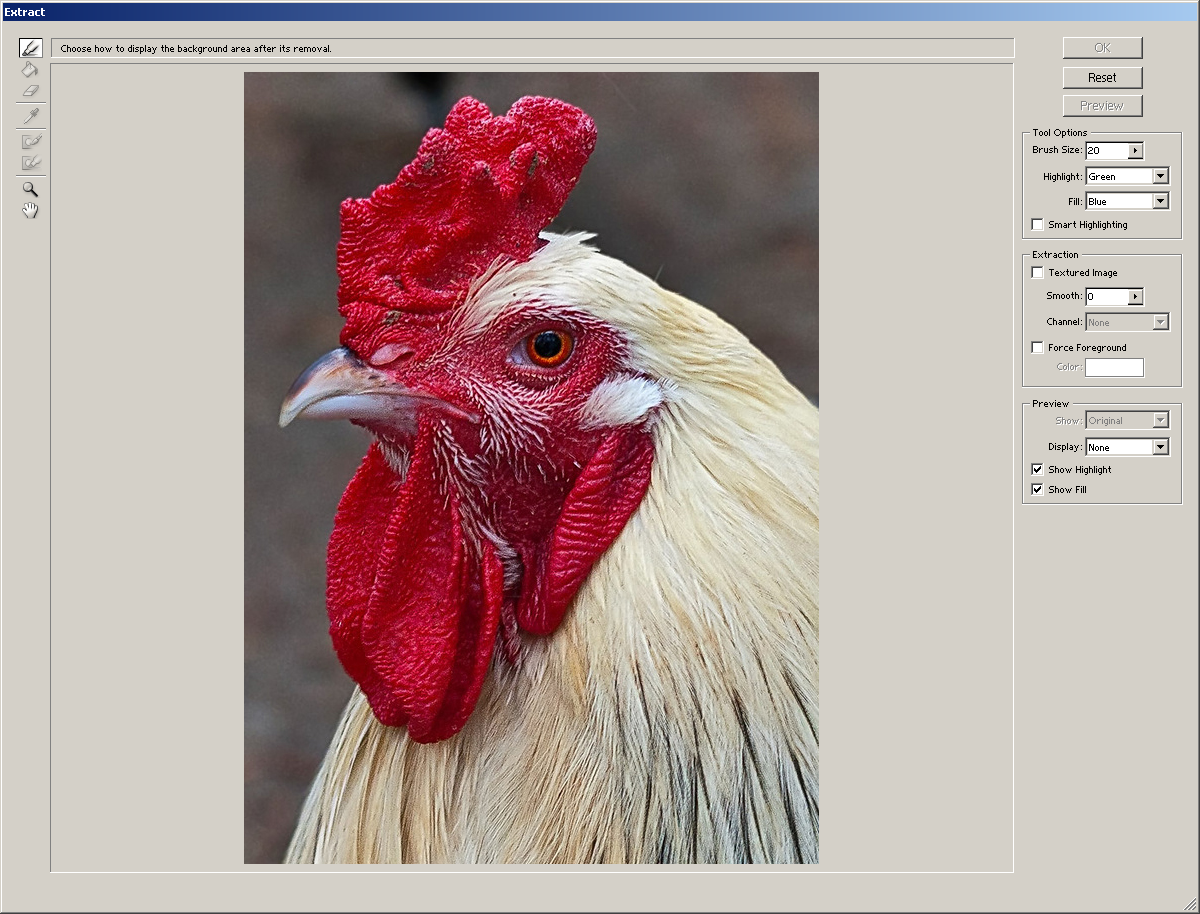Screen dimensions: 1200x914
Task: Select the Edge Touchup tool
Action: coord(31,162)
